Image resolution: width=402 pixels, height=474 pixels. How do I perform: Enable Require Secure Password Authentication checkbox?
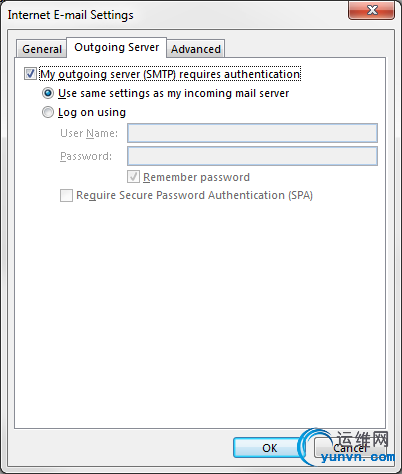[x=66, y=195]
